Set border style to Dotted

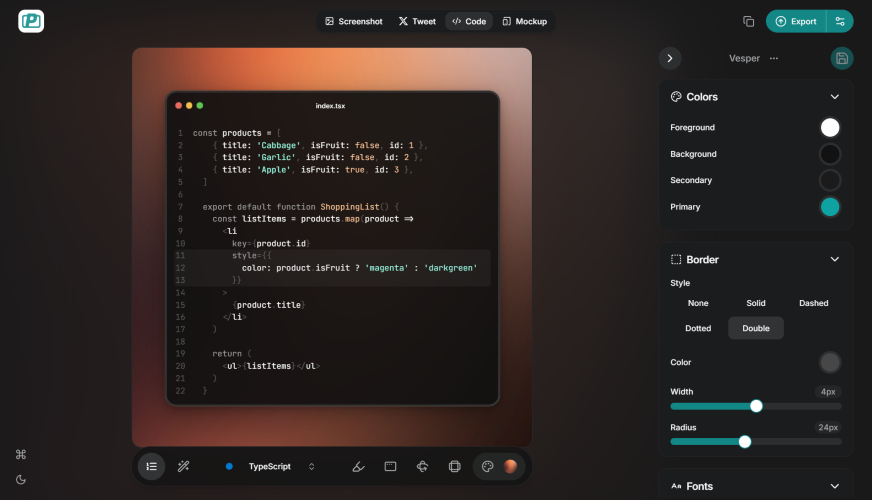pos(698,328)
